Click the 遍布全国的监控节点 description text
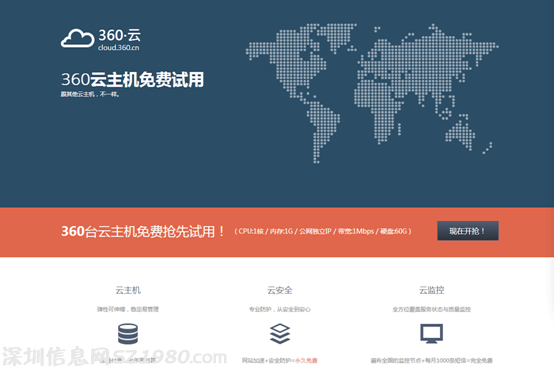This screenshot has width=554, height=370. (431, 360)
